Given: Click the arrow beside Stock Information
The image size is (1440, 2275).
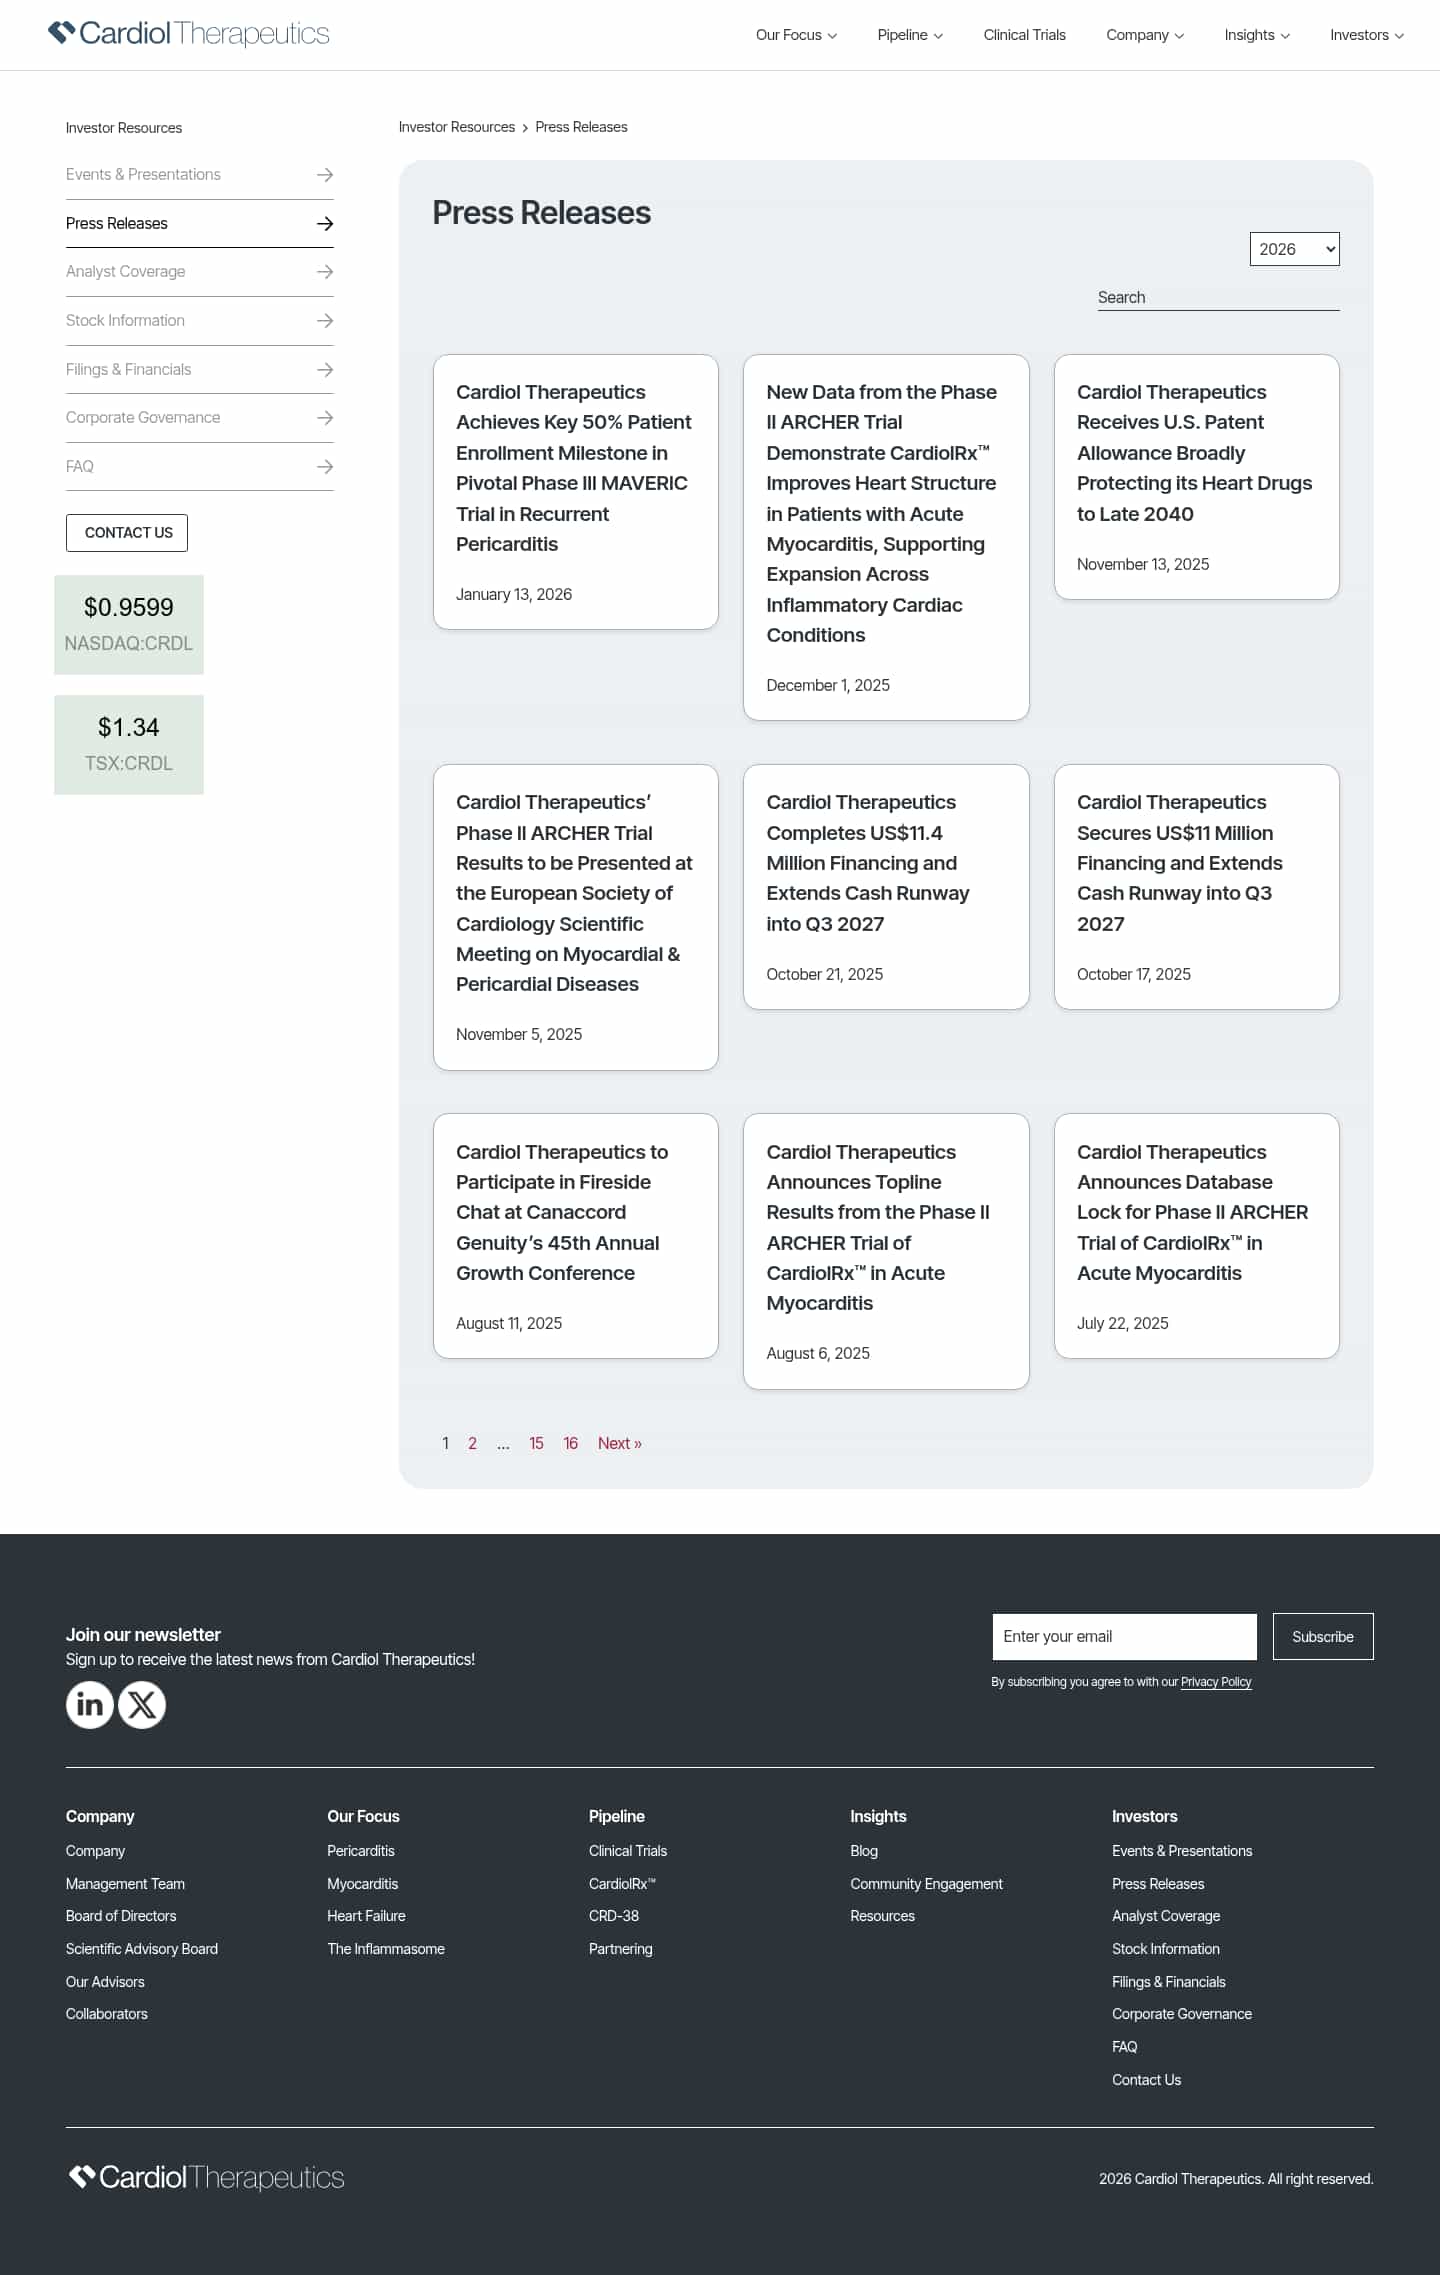Looking at the screenshot, I should [325, 321].
